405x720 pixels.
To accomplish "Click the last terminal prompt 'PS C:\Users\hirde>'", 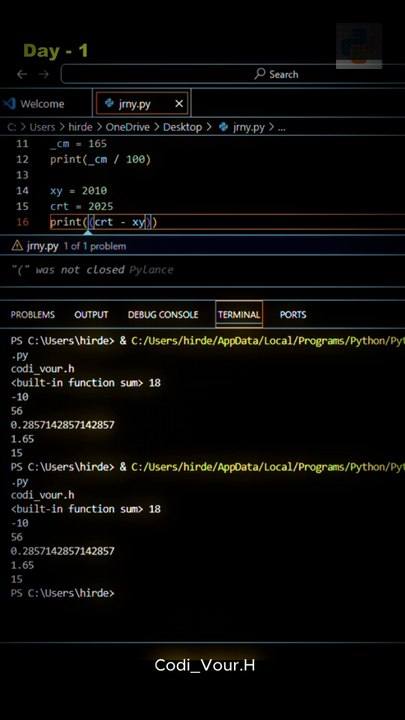I will pos(62,593).
